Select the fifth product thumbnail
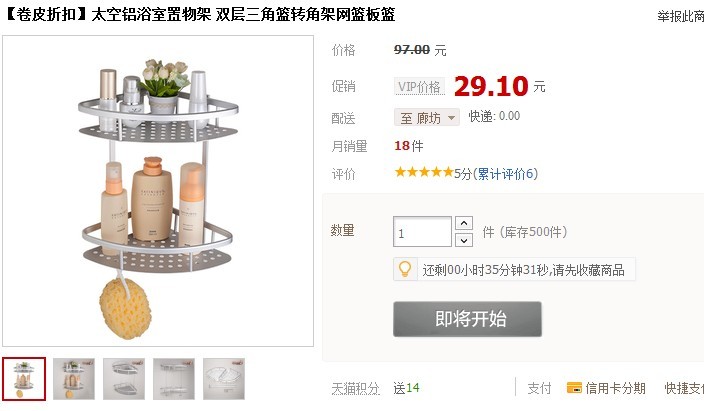Viewport: 704px width, 411px height. coord(224,379)
